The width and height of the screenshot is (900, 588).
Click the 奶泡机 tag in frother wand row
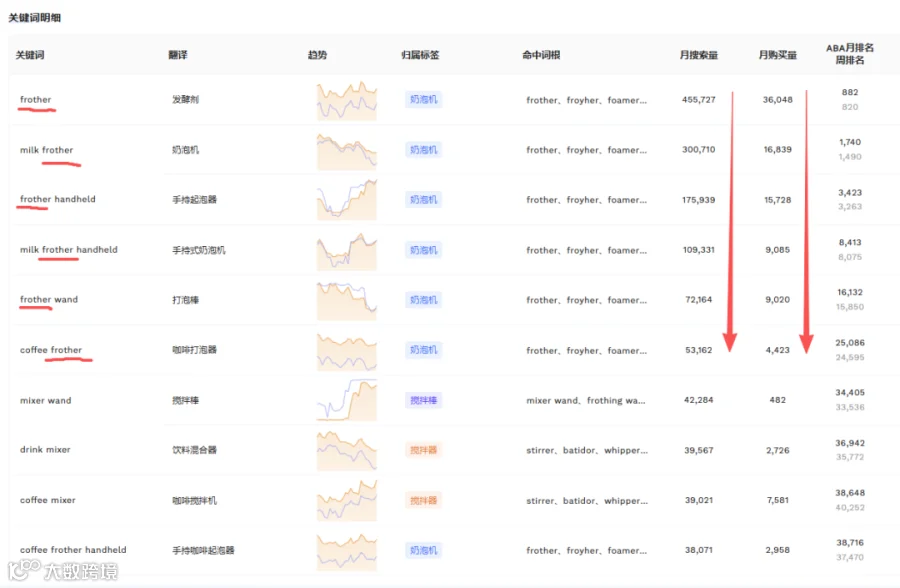click(x=424, y=300)
